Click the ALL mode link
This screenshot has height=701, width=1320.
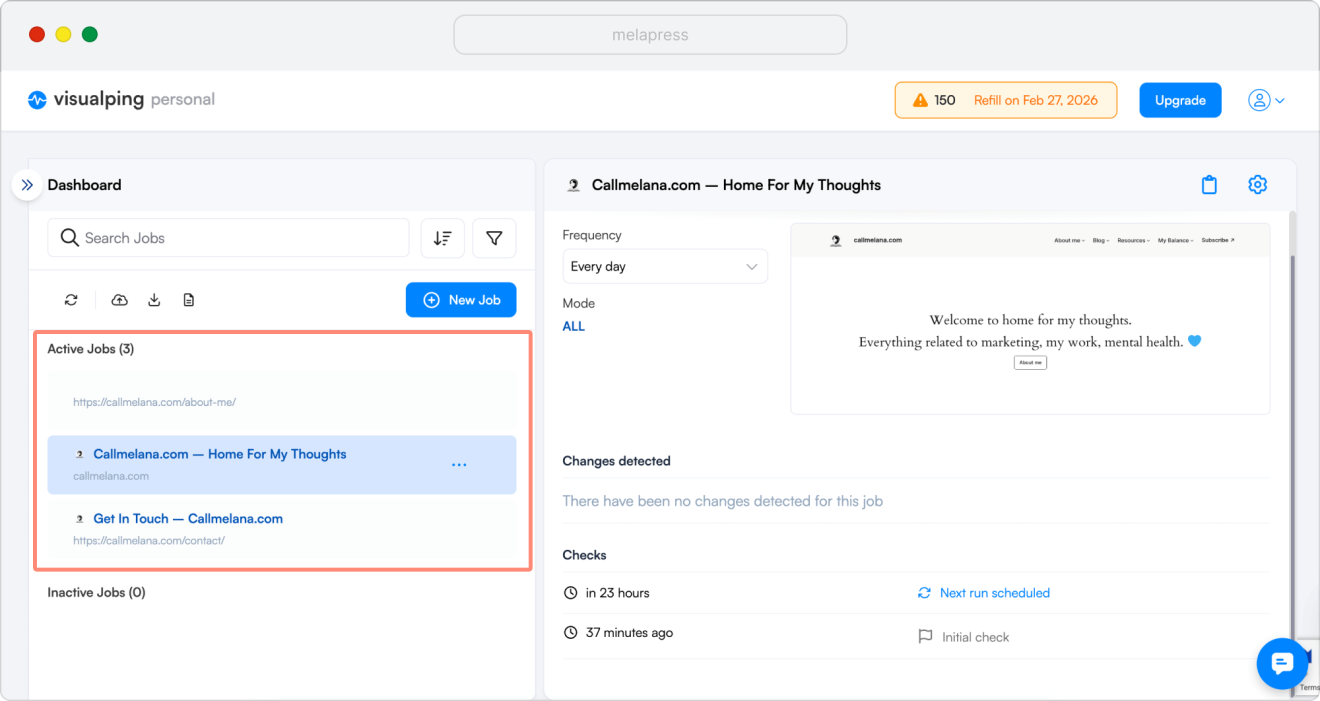(574, 326)
